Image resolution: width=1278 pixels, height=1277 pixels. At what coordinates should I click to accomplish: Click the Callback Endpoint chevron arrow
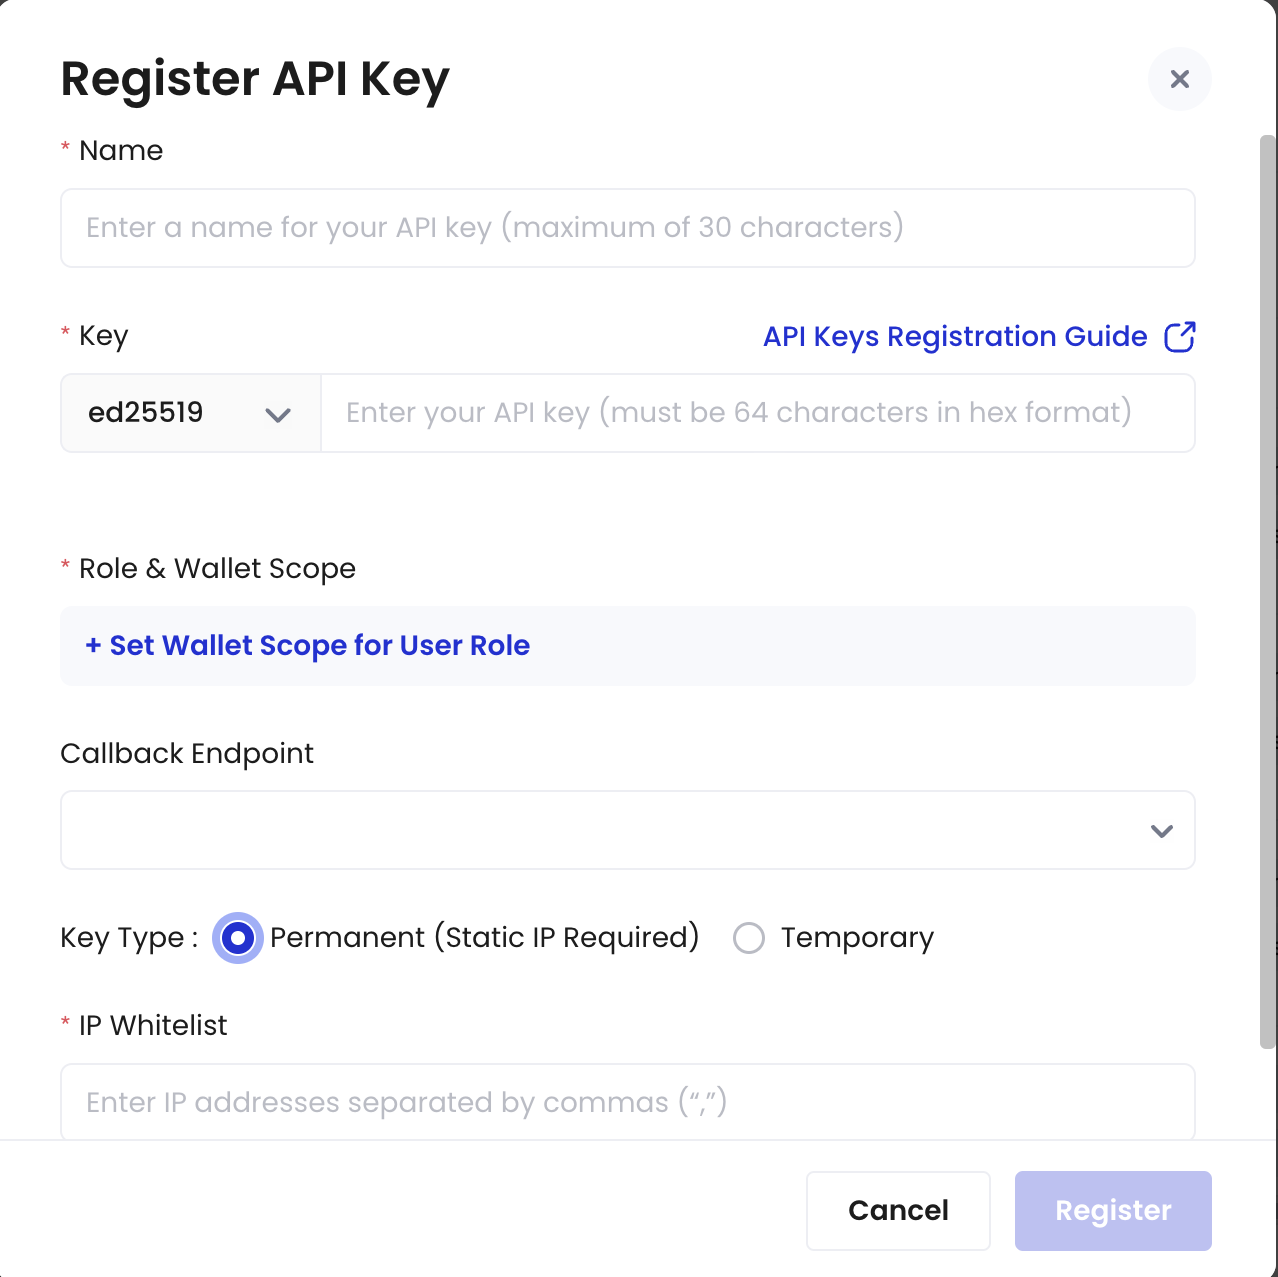click(1161, 831)
